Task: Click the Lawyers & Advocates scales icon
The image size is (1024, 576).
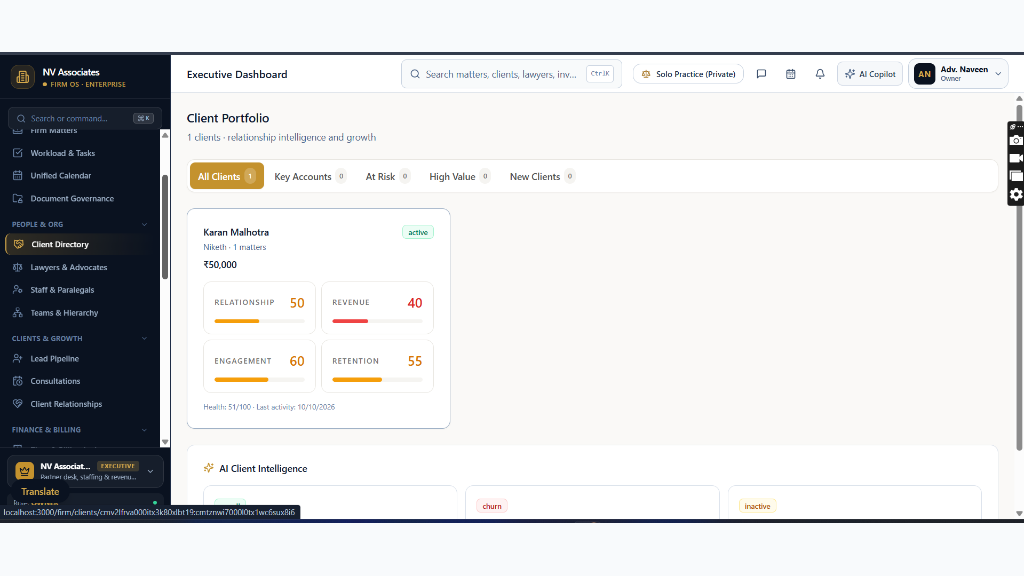Action: 18,267
